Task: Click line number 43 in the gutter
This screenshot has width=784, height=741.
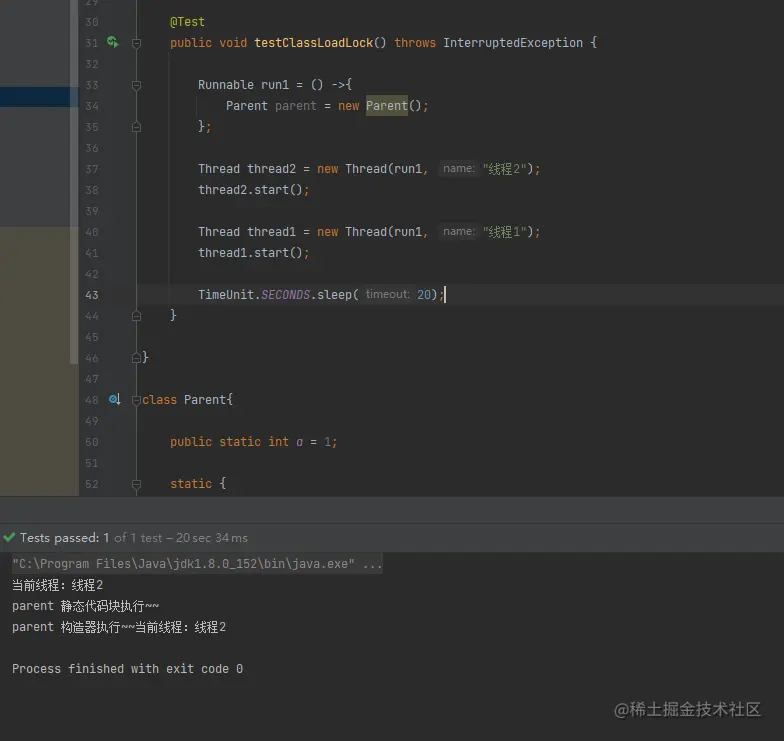Action: point(92,295)
